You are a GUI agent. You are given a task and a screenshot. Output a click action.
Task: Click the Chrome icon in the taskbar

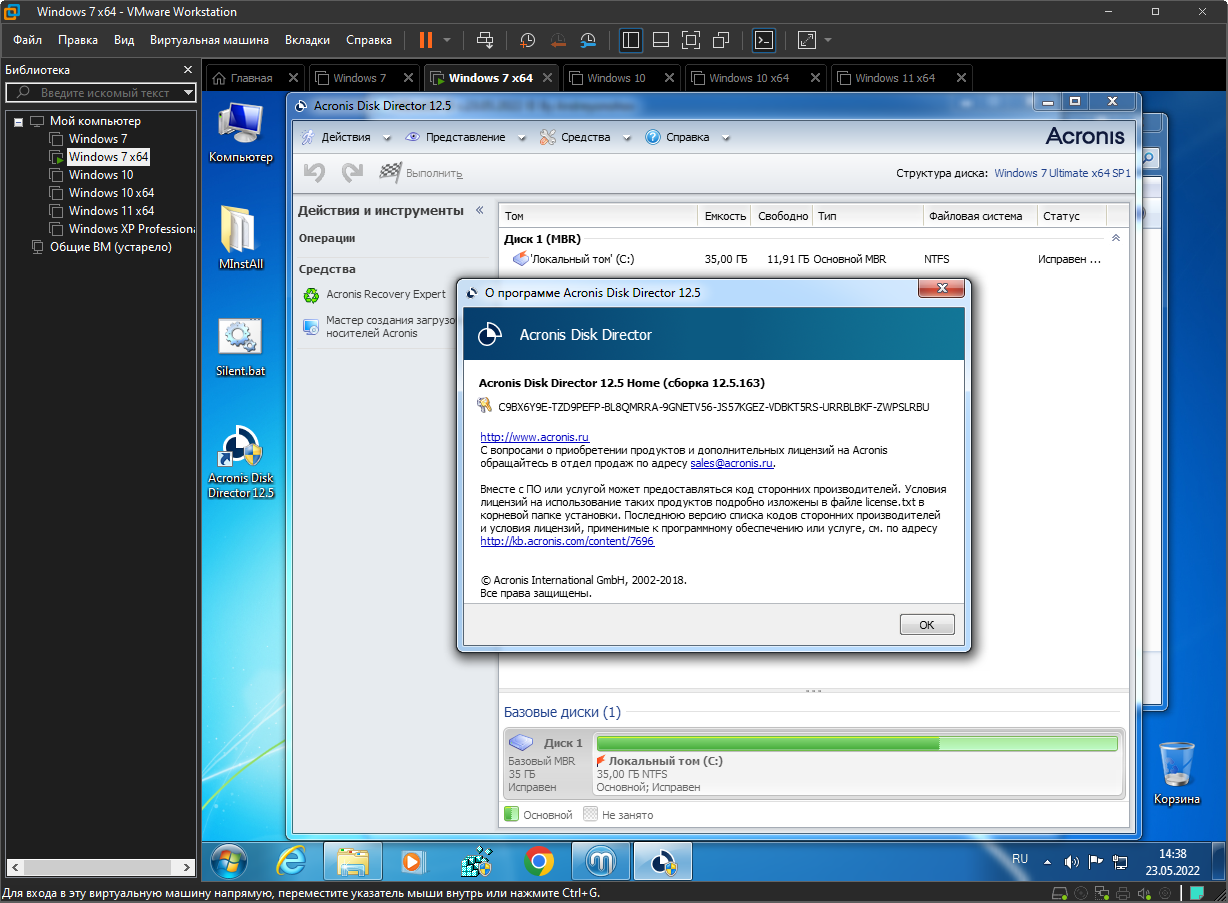538,861
